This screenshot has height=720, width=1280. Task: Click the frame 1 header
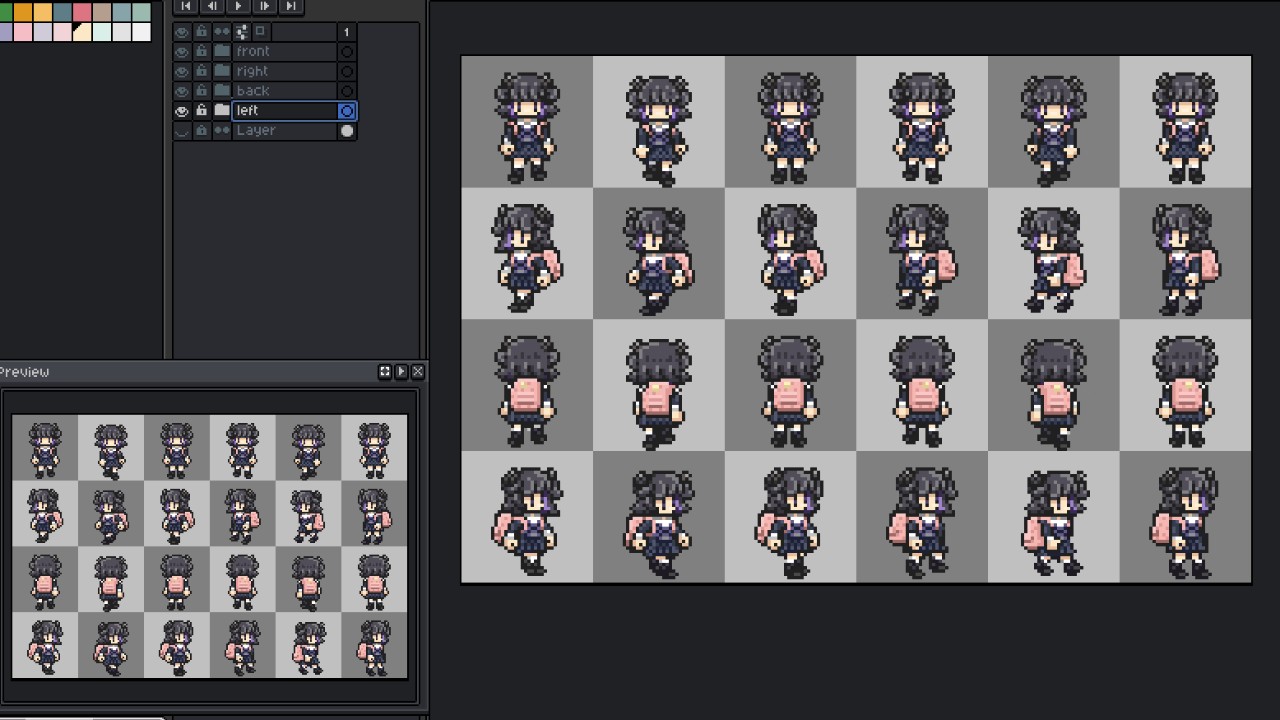(347, 32)
